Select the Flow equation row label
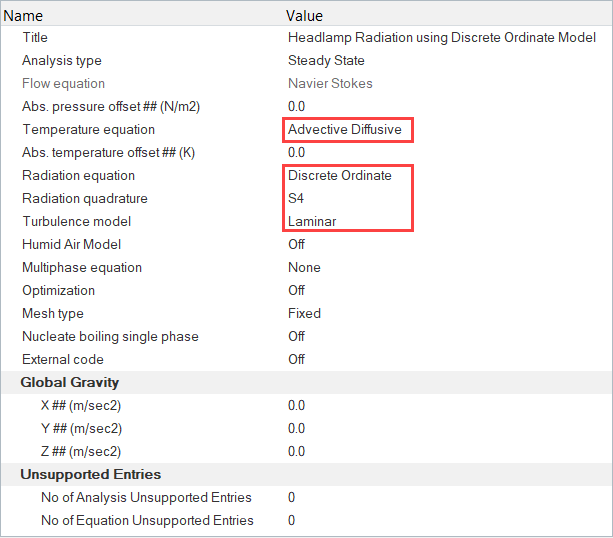The height and width of the screenshot is (538, 613). click(63, 84)
